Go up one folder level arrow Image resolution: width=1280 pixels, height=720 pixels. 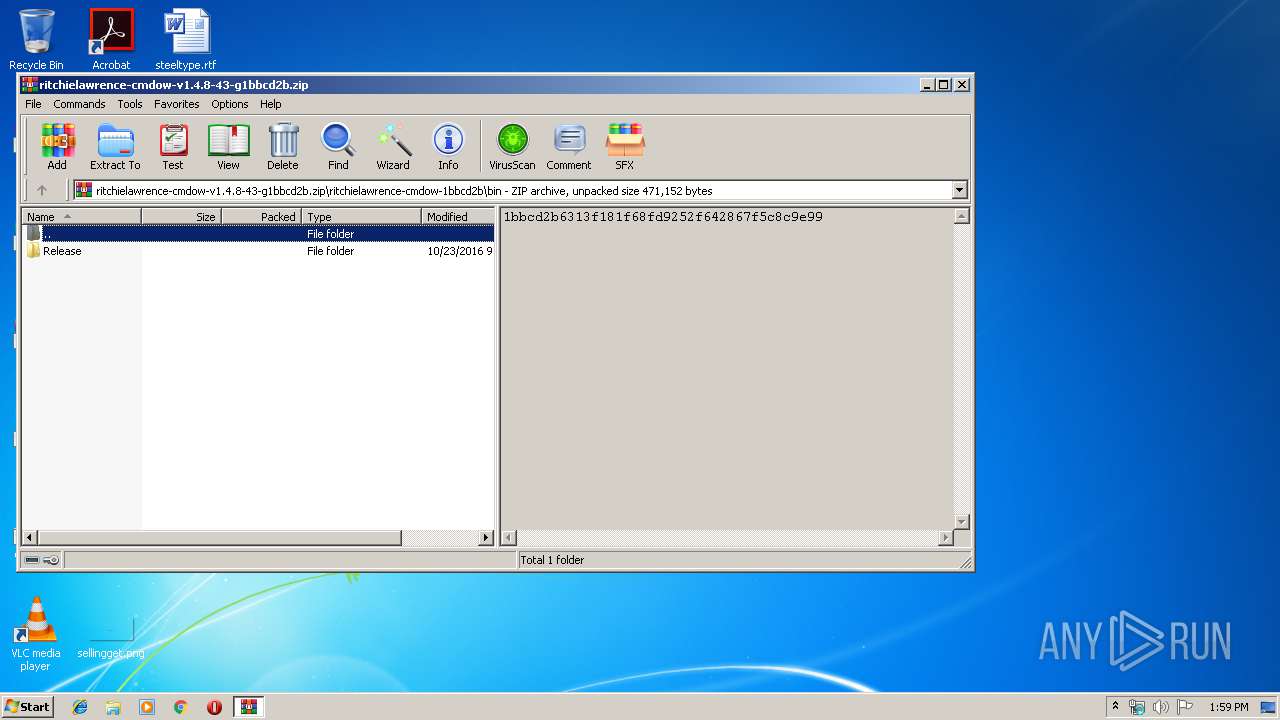click(42, 190)
